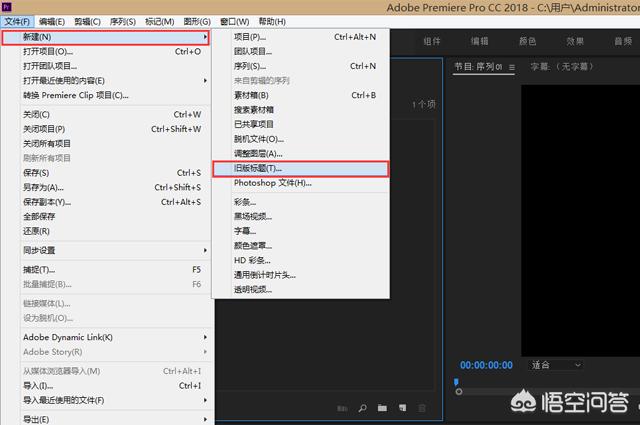Viewport: 640px width, 425px height.
Task: Open the 剪辑(C) menu
Action: [87, 22]
